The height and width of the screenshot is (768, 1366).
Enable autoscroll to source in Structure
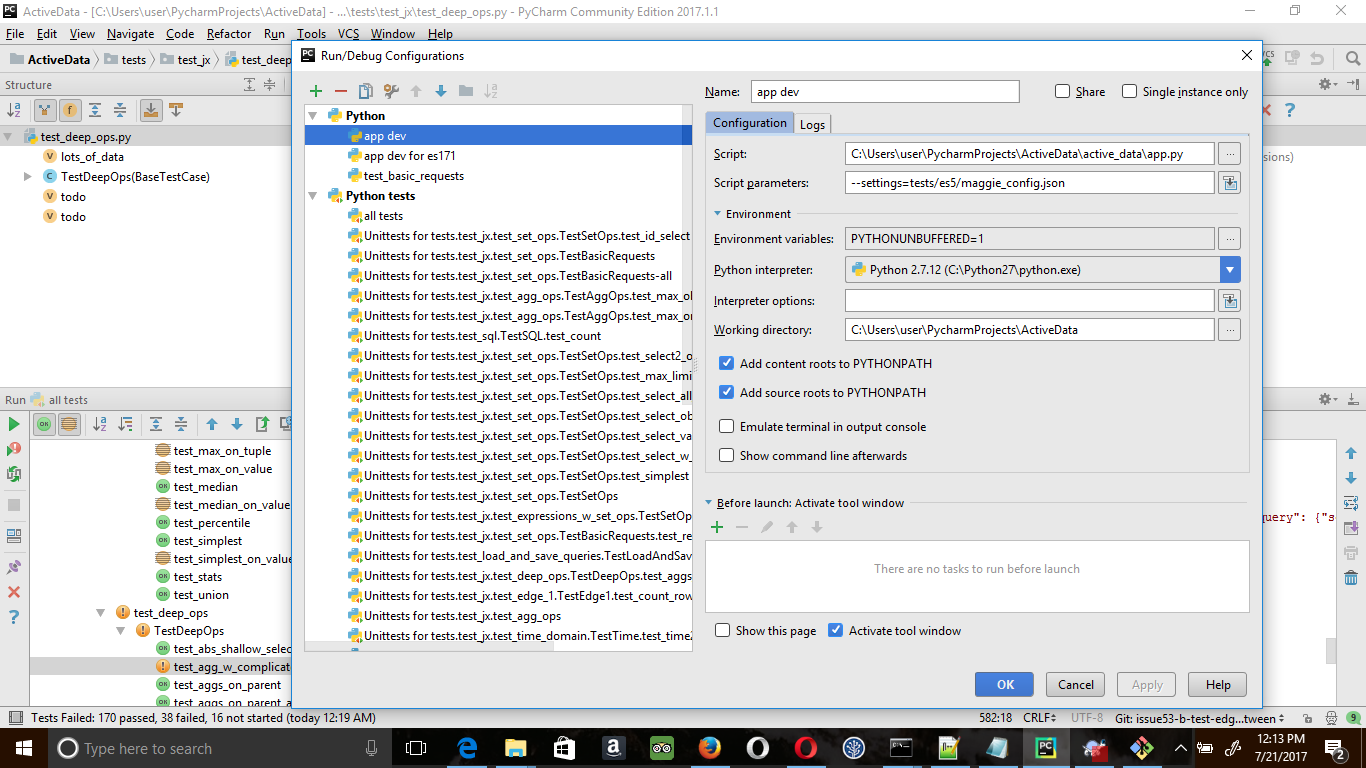[x=151, y=110]
